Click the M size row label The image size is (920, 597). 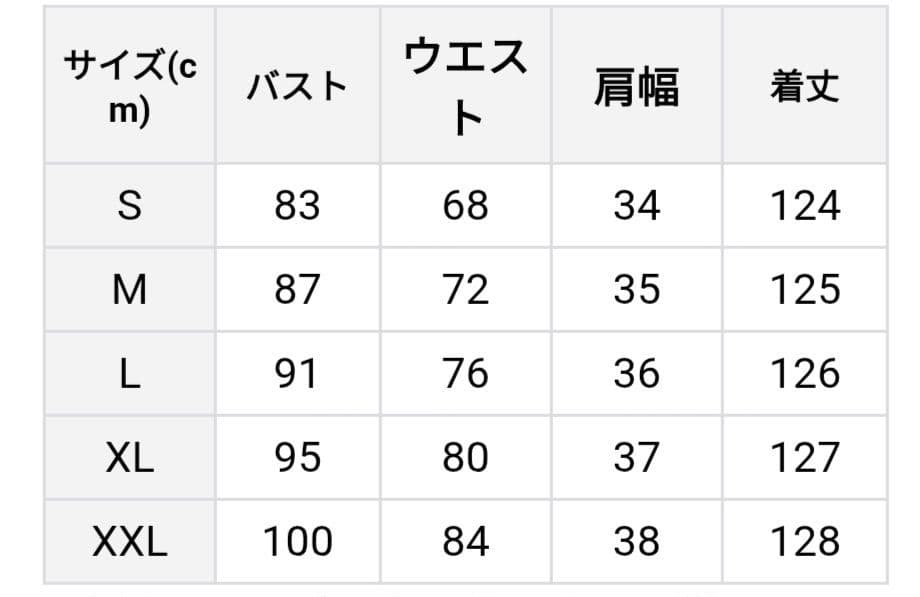pos(130,290)
